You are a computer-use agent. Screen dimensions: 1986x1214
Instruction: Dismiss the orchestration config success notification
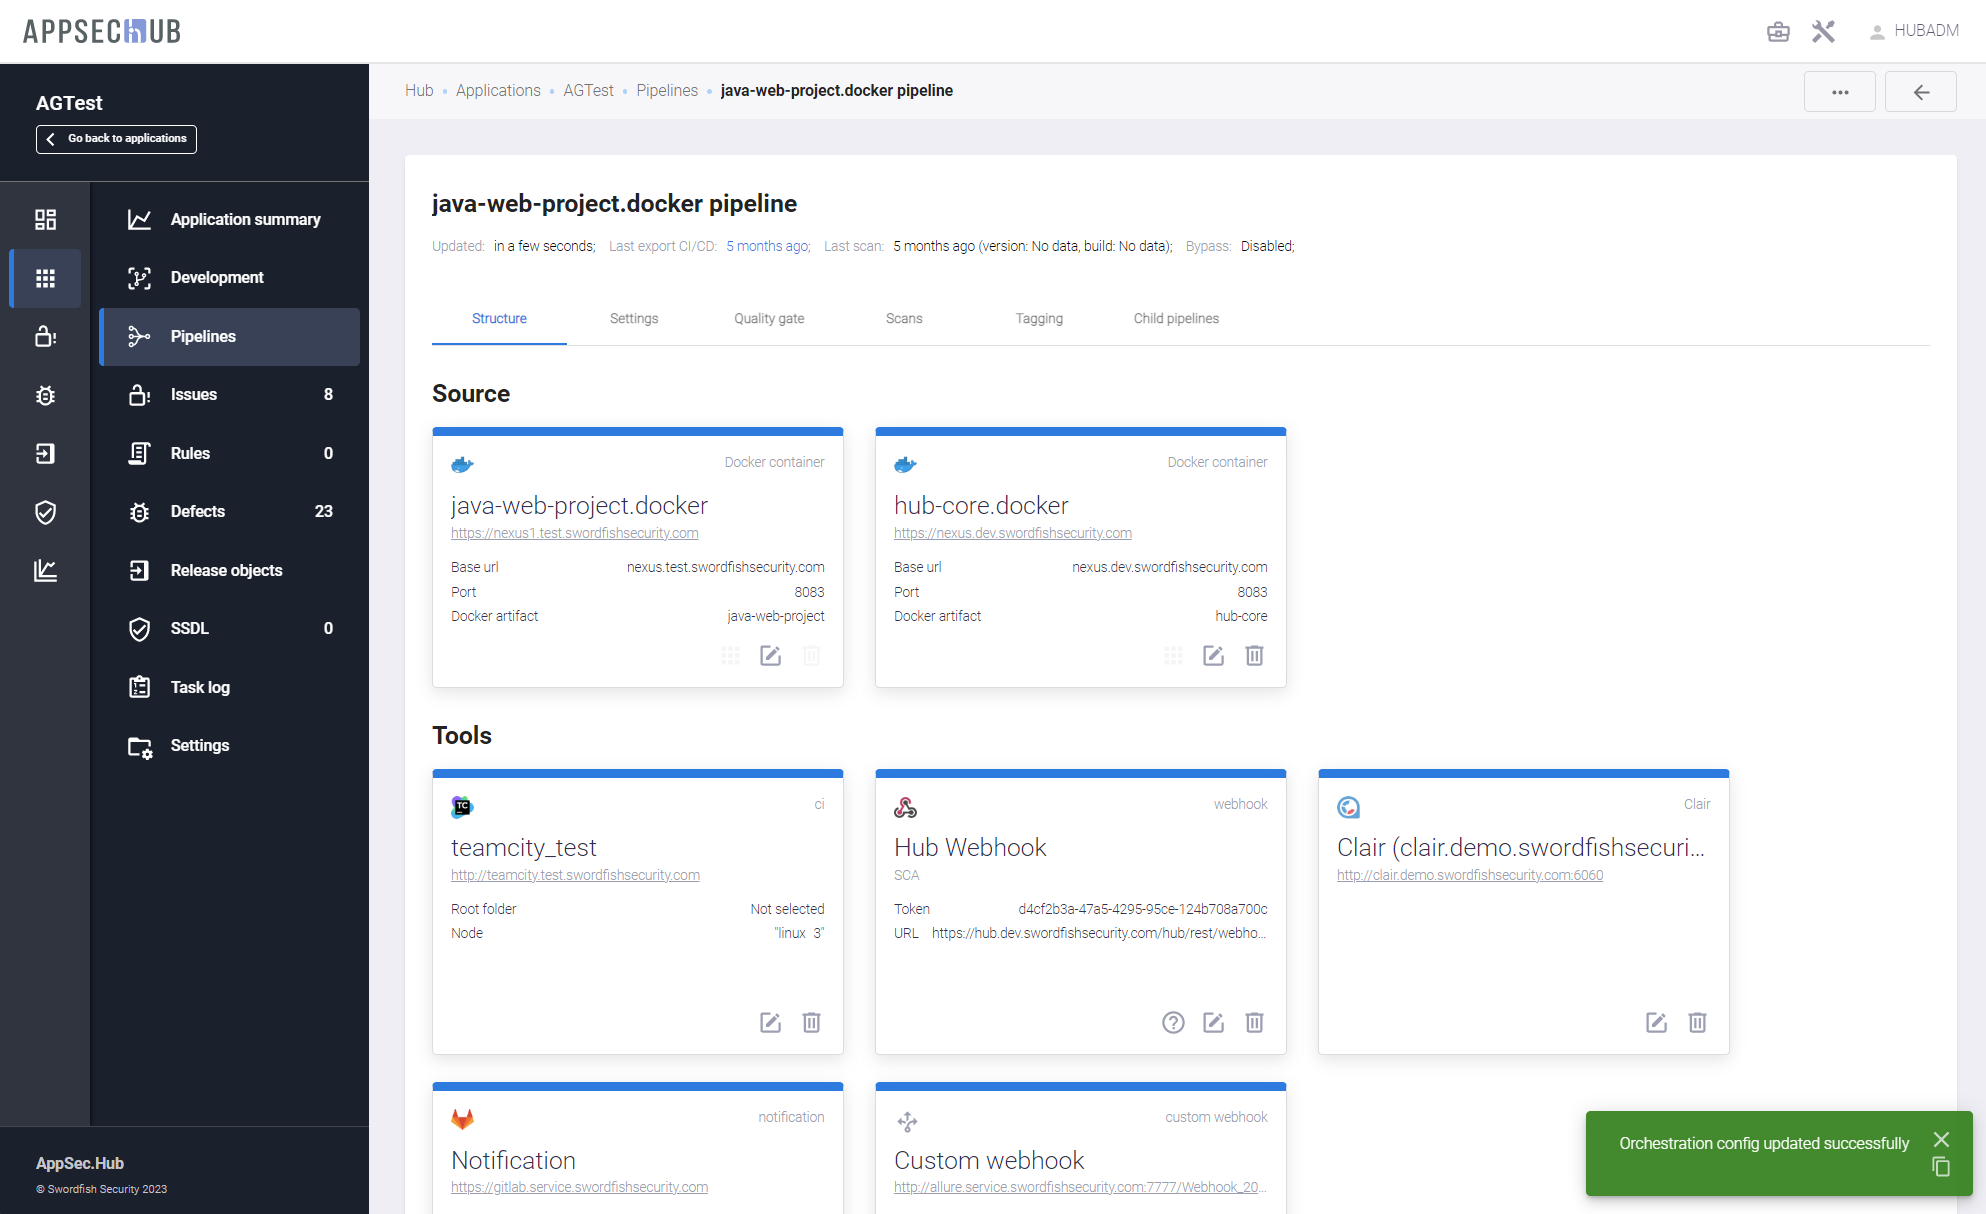[1941, 1139]
